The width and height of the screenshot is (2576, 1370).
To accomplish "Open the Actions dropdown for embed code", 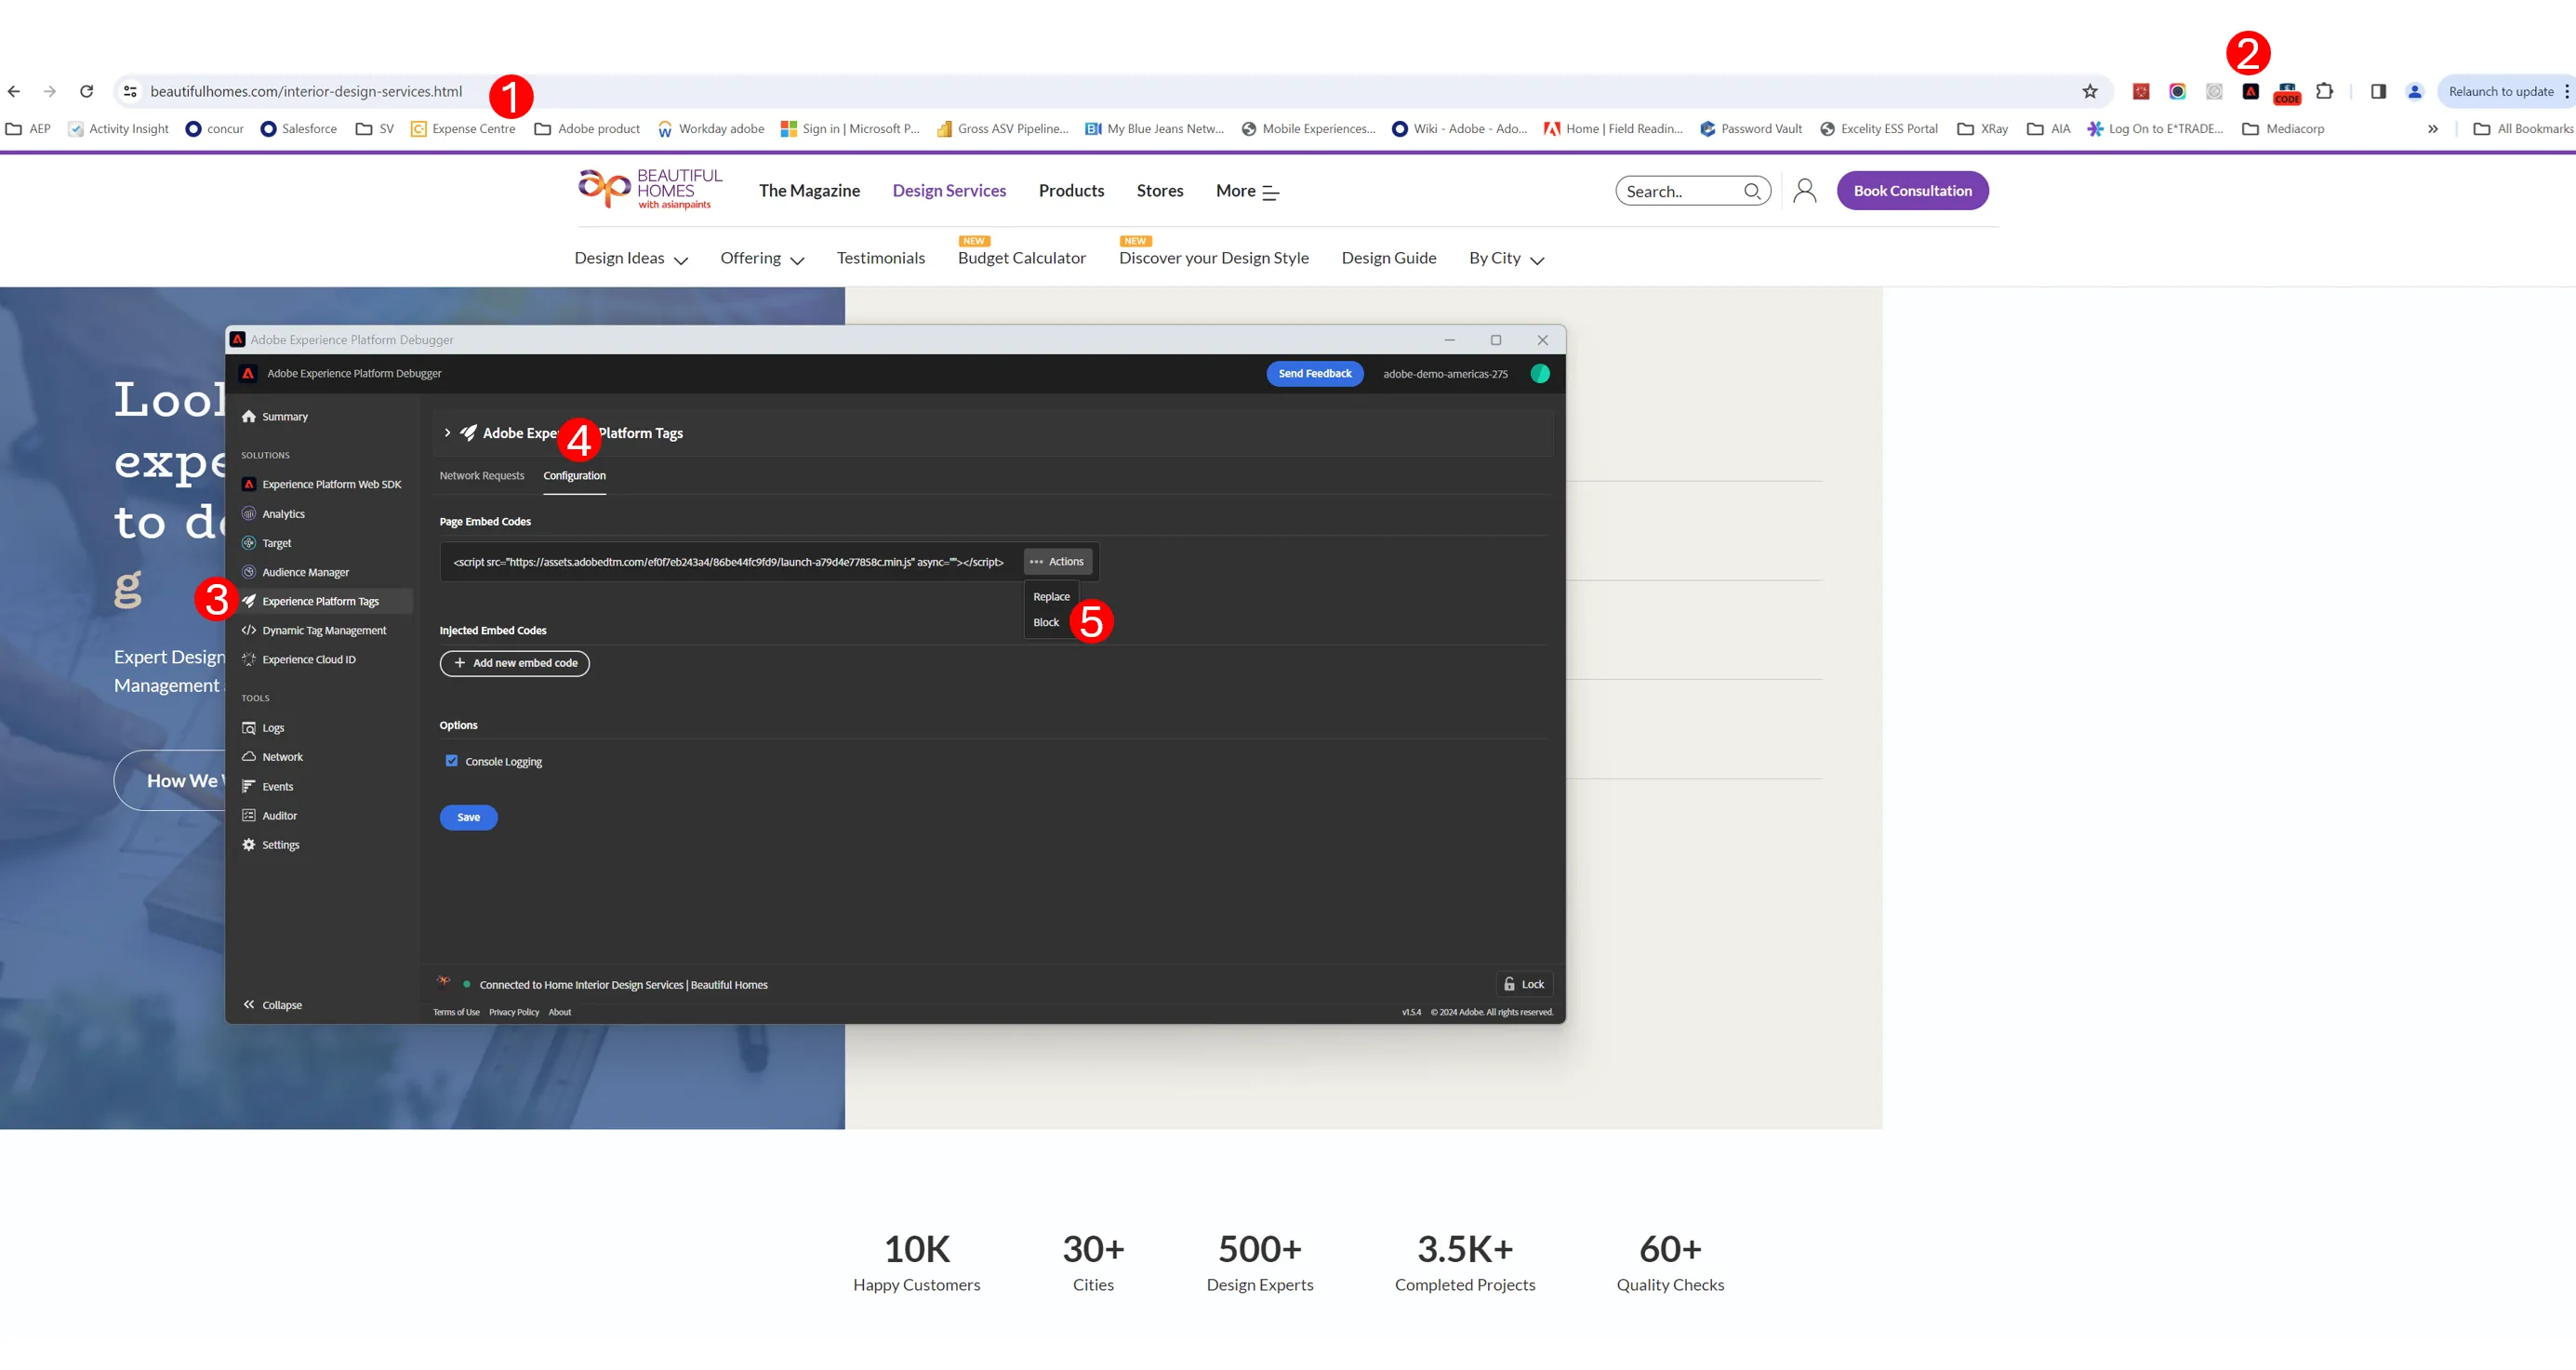I will coord(1057,561).
